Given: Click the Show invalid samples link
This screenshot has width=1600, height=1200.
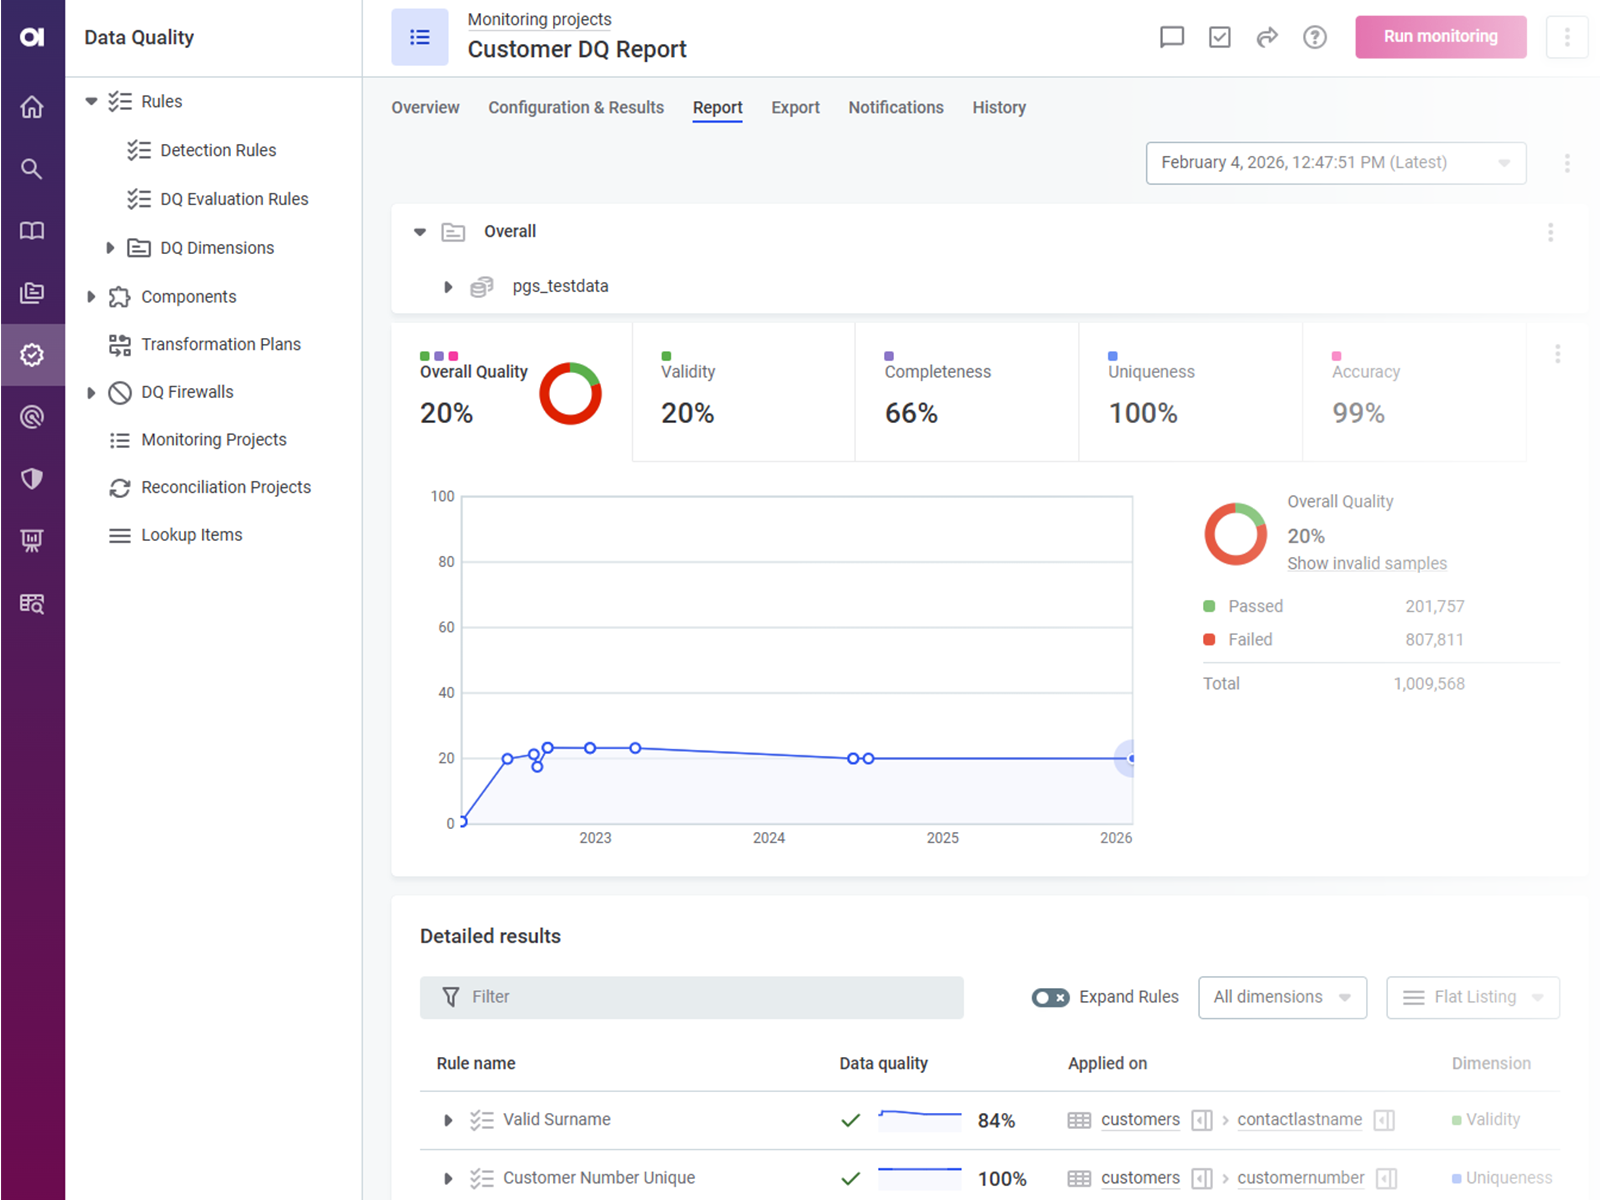Looking at the screenshot, I should tap(1366, 563).
